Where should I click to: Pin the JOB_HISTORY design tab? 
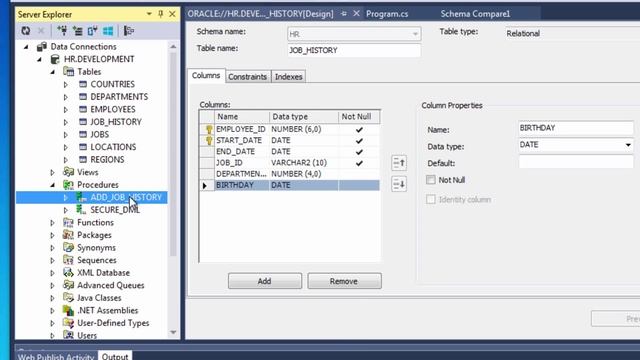coord(344,14)
